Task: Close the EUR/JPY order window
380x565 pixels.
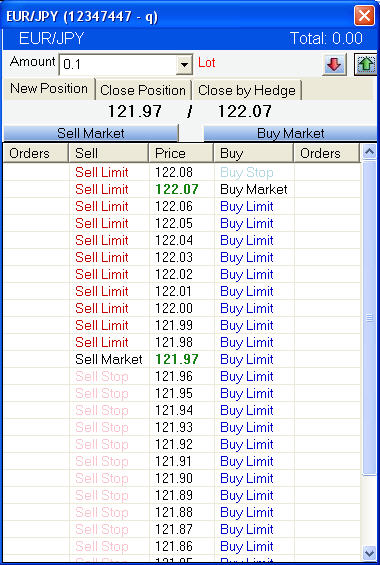Action: point(364,15)
